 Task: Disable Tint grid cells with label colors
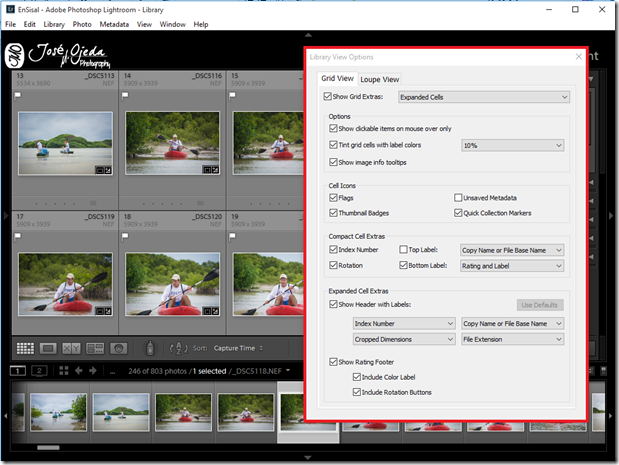click(x=333, y=145)
